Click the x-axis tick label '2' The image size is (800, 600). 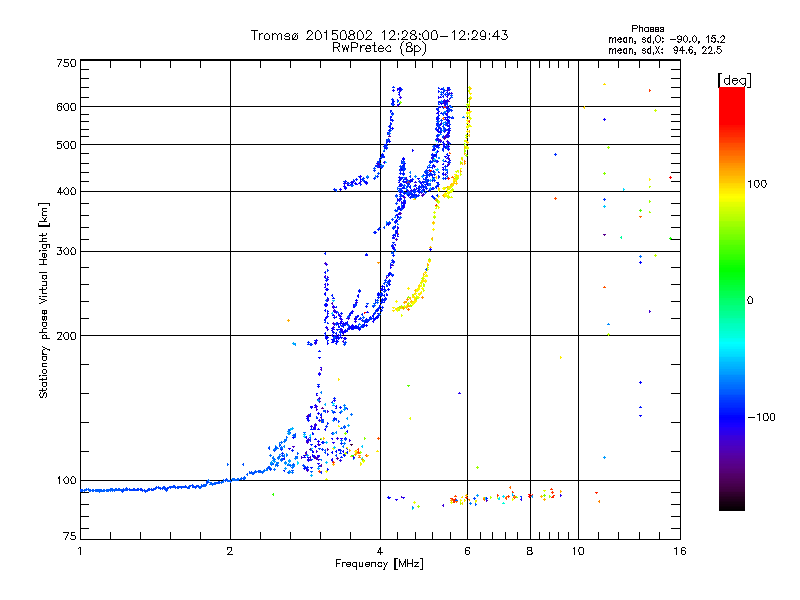(x=230, y=551)
